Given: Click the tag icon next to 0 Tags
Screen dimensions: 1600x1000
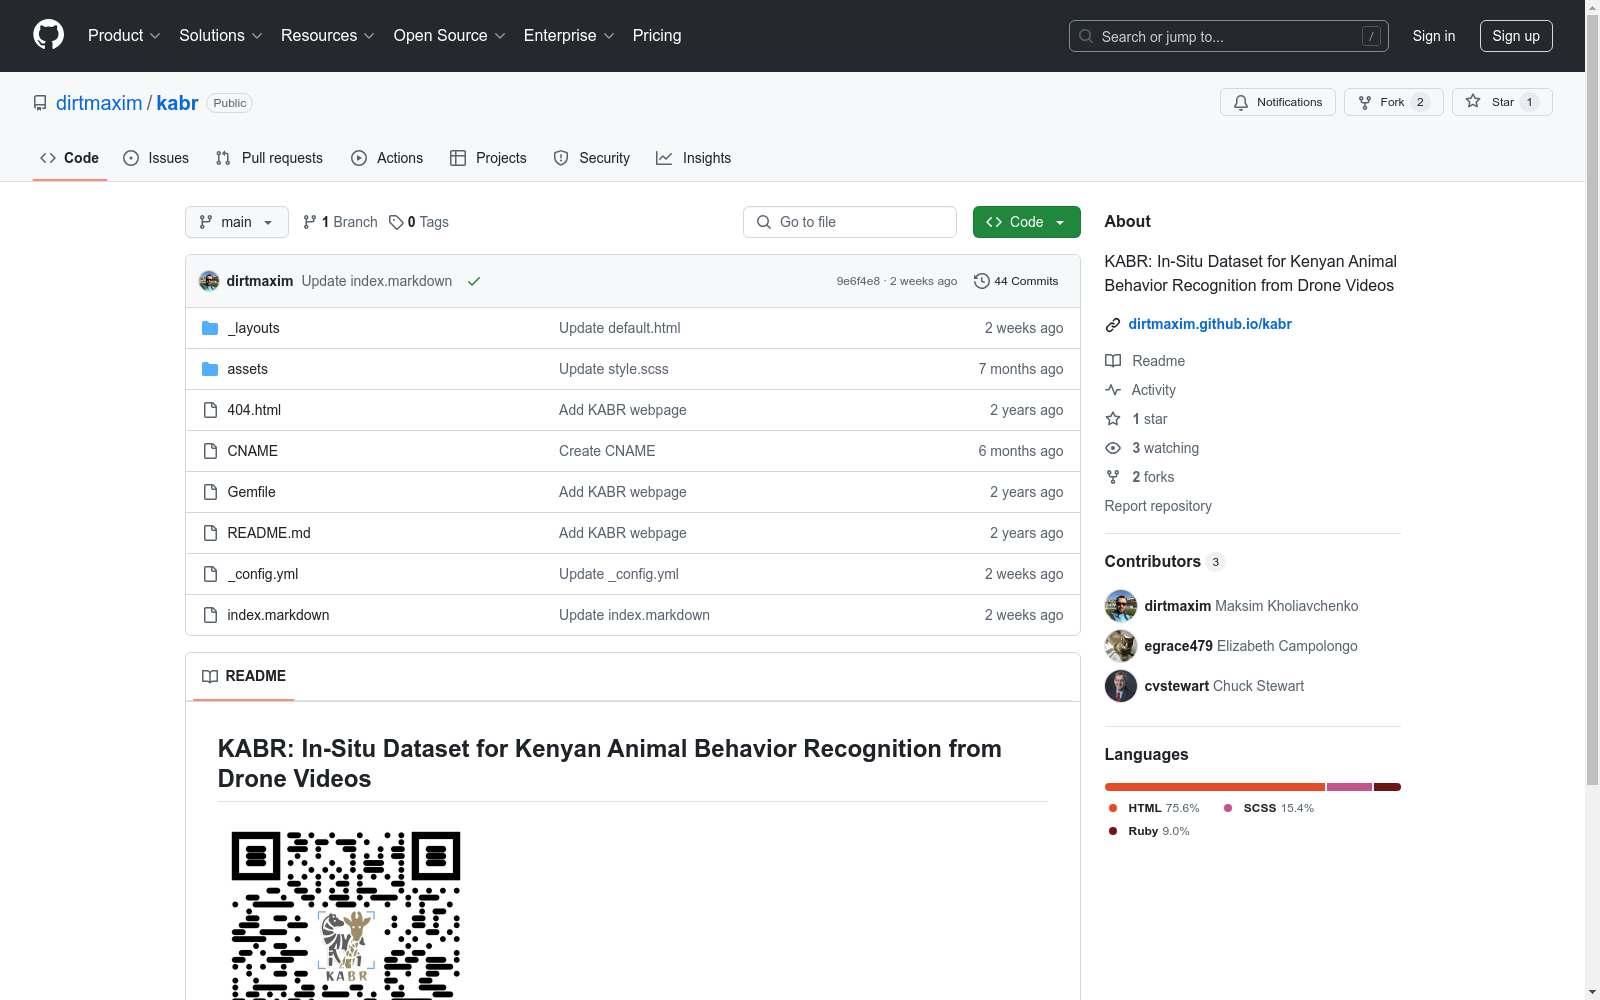Looking at the screenshot, I should point(396,222).
